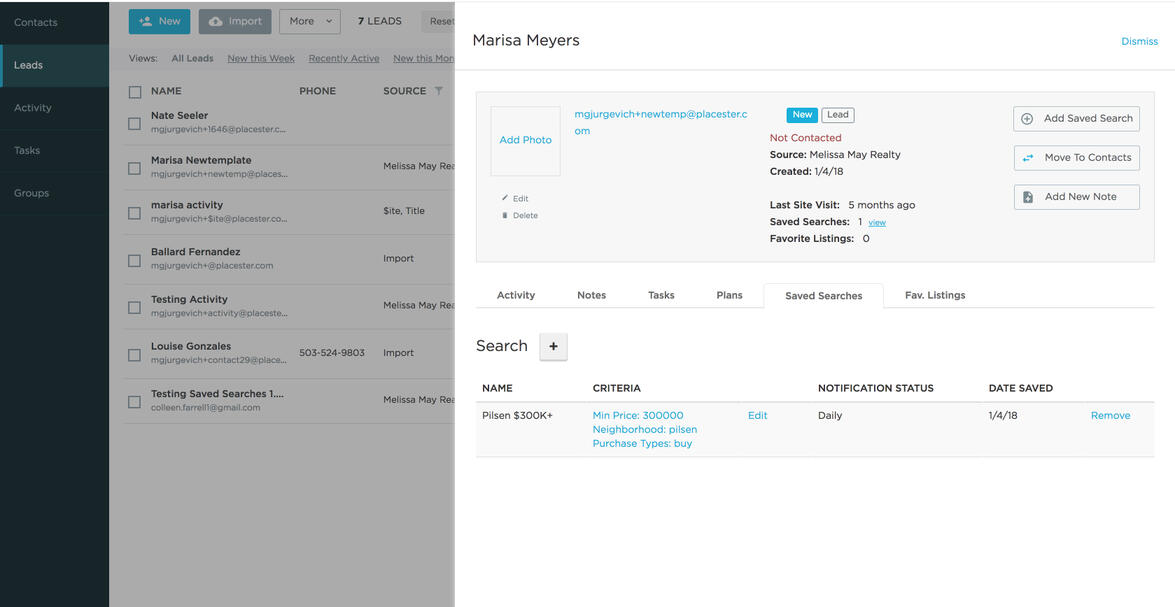Click the plus icon next to Search
This screenshot has height=607, width=1175.
point(553,346)
